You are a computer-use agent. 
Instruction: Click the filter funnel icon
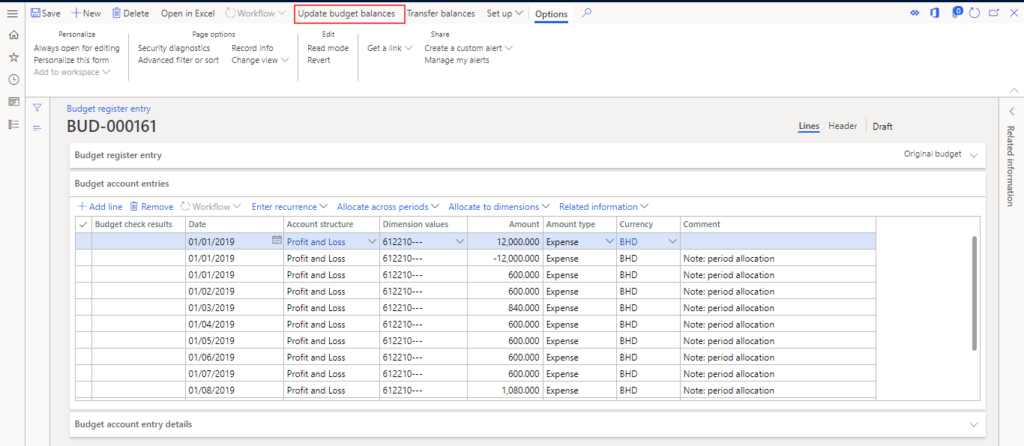point(37,107)
